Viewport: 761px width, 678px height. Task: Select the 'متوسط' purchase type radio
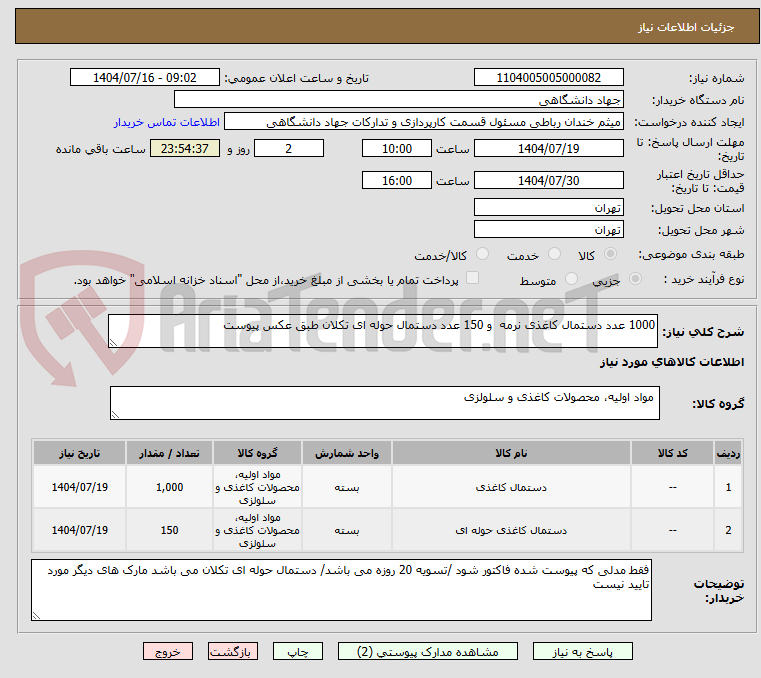tap(573, 280)
